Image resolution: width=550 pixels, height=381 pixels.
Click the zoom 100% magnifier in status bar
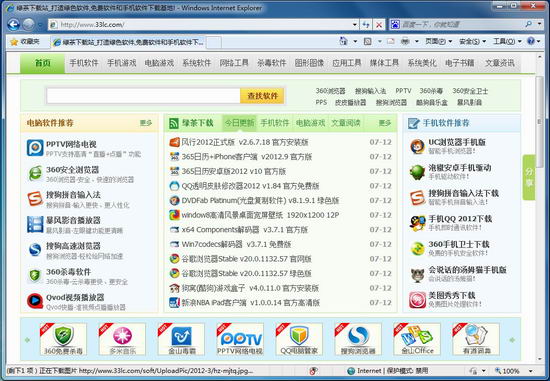click(498, 370)
